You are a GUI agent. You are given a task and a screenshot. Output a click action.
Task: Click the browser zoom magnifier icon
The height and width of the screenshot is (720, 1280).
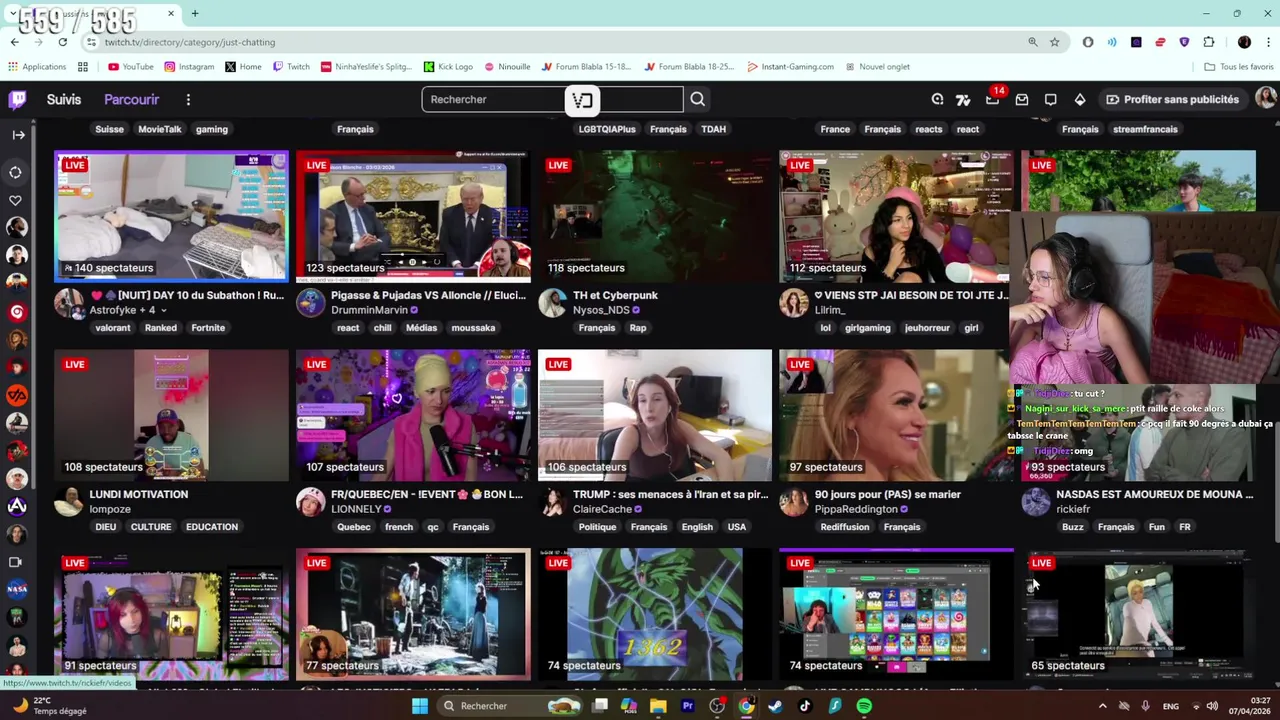[1032, 42]
